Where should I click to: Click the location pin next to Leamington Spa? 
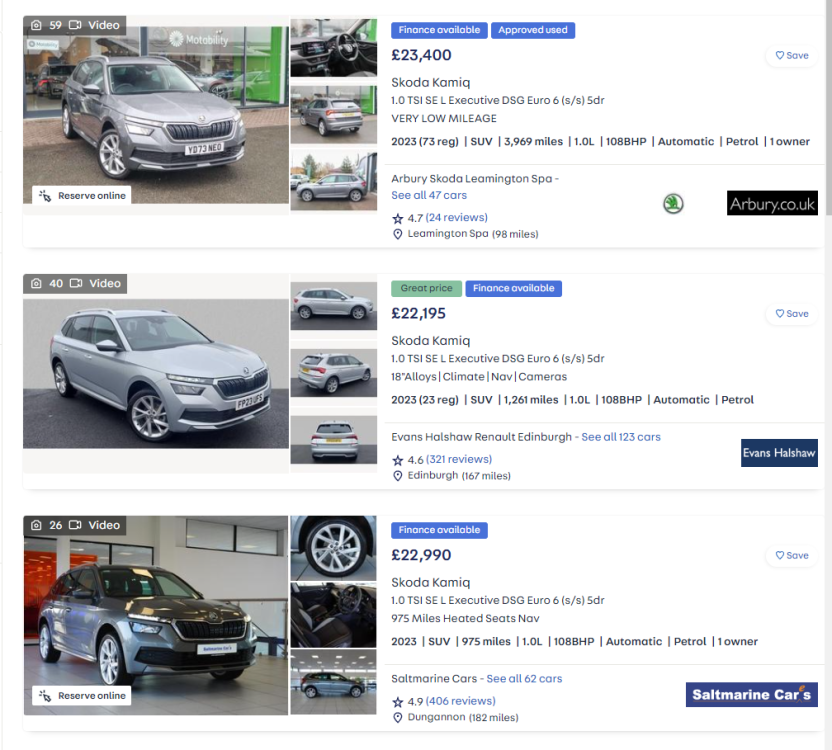[x=397, y=234]
